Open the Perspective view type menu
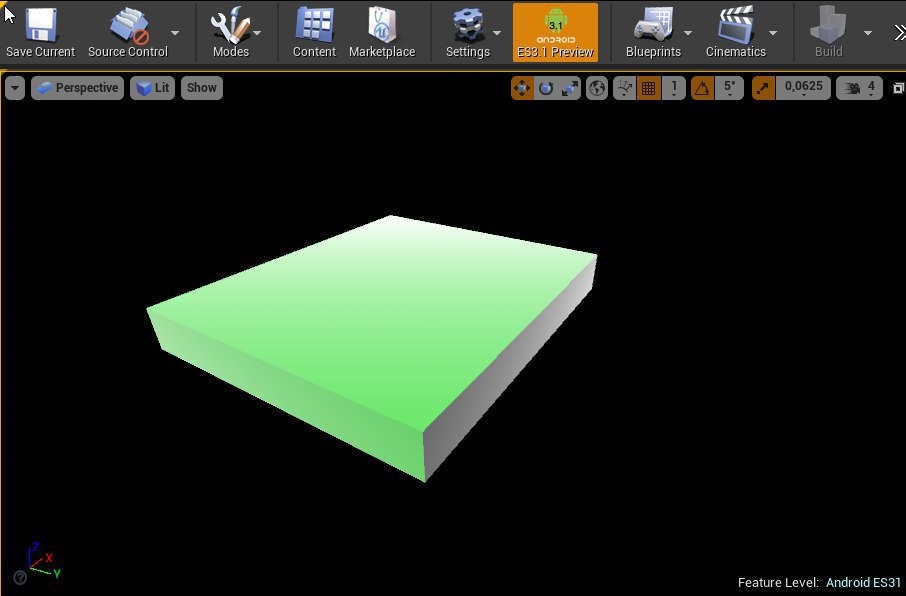Image resolution: width=906 pixels, height=596 pixels. (77, 88)
